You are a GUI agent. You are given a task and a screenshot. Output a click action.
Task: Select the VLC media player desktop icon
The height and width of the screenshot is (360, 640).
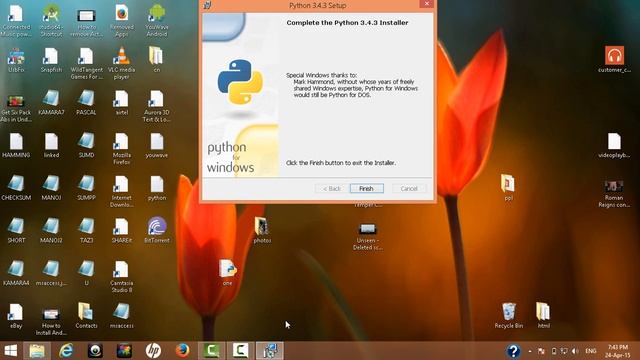click(x=122, y=63)
